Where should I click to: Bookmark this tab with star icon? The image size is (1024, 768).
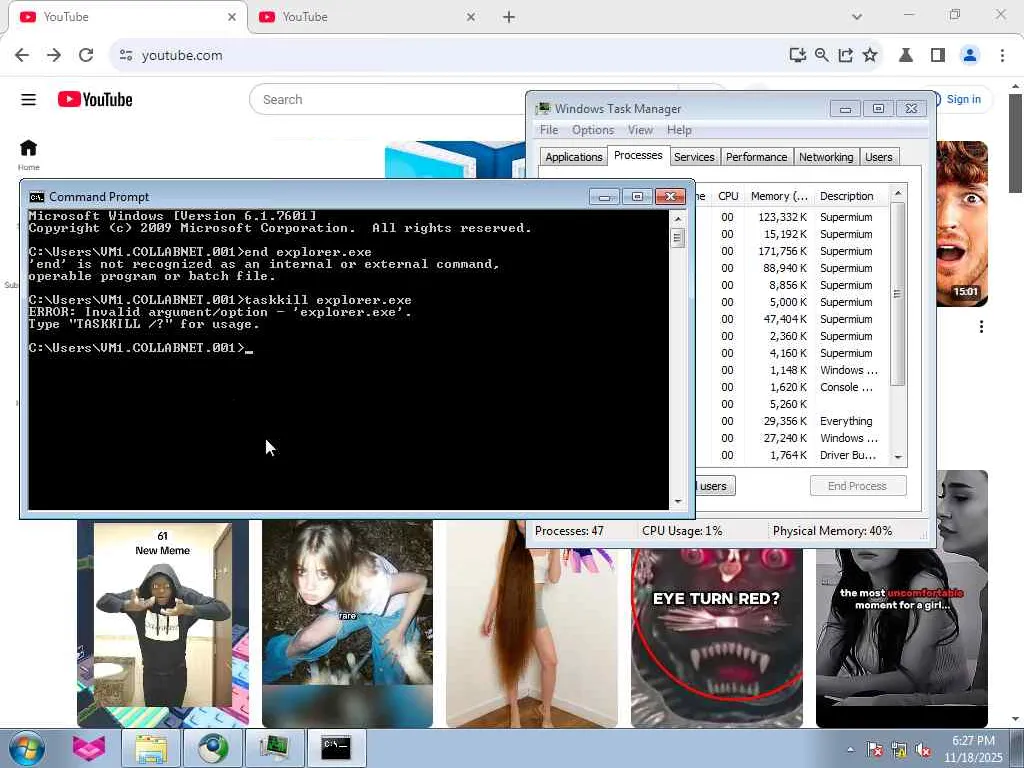(870, 56)
